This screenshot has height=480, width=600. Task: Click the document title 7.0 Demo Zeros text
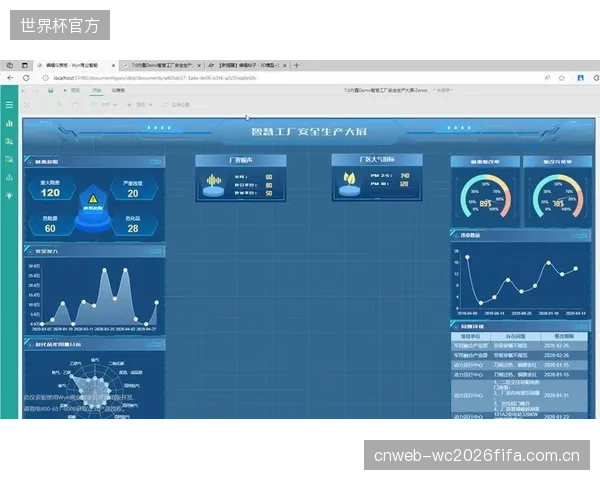(385, 90)
